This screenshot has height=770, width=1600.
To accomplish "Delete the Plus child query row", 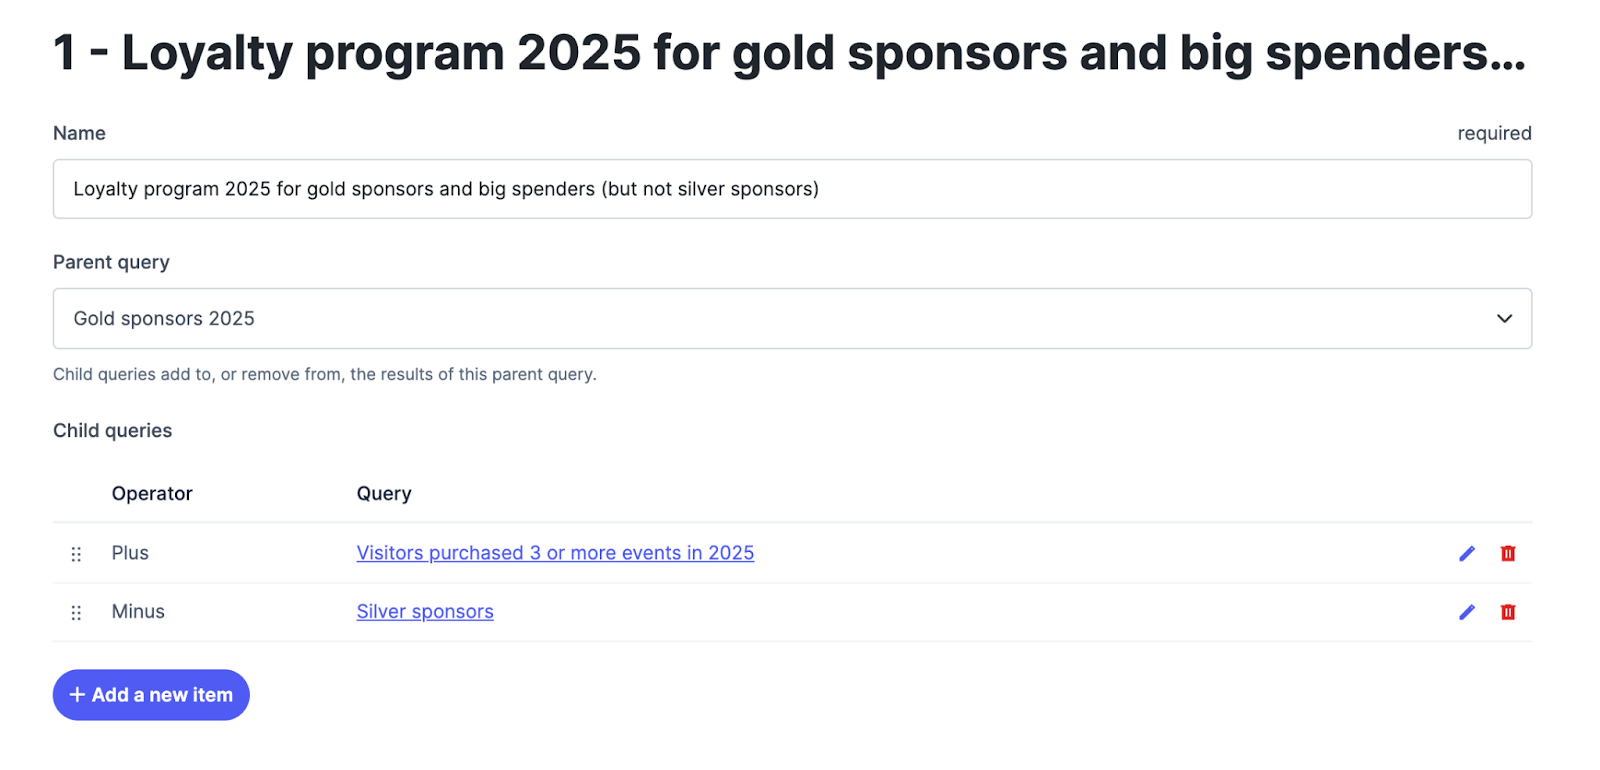I will pyautogui.click(x=1508, y=553).
